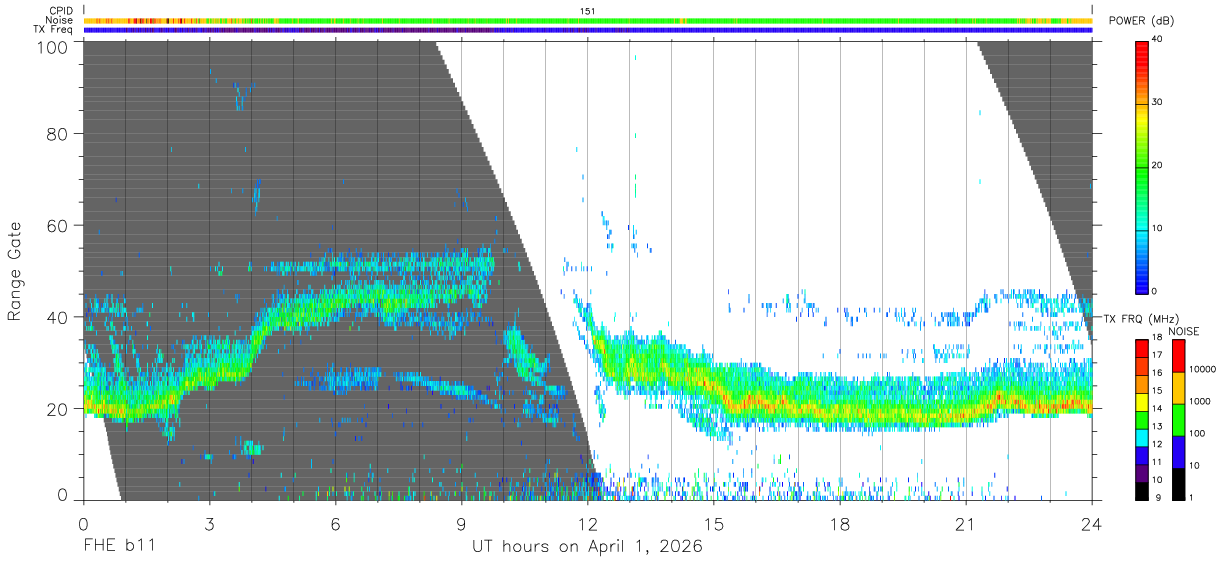Click the 15 tick on the UT hours axis

(714, 524)
